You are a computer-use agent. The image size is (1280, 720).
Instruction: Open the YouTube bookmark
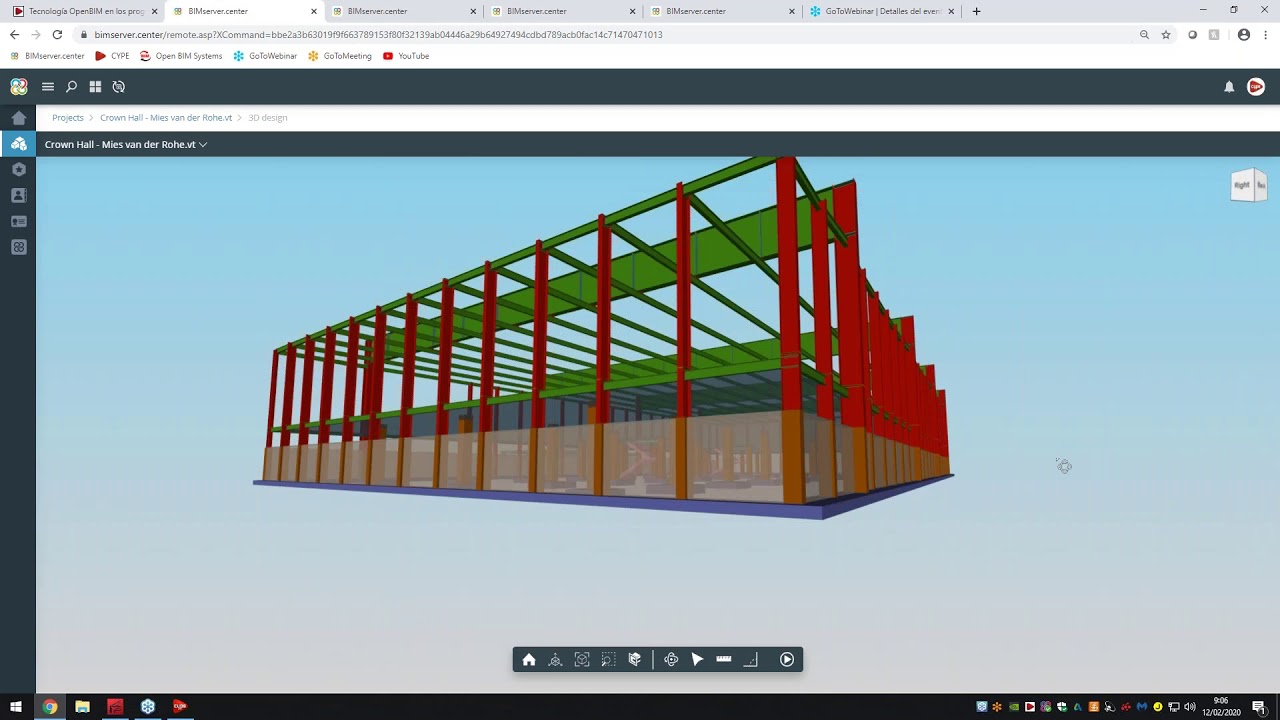[406, 56]
